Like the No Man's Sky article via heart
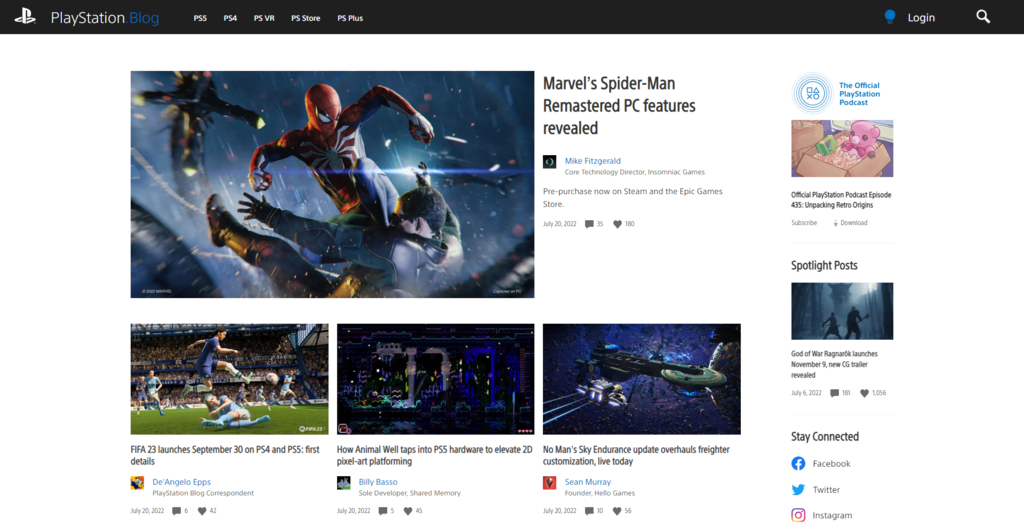Viewport: 1024px width, 529px height. pos(616,511)
